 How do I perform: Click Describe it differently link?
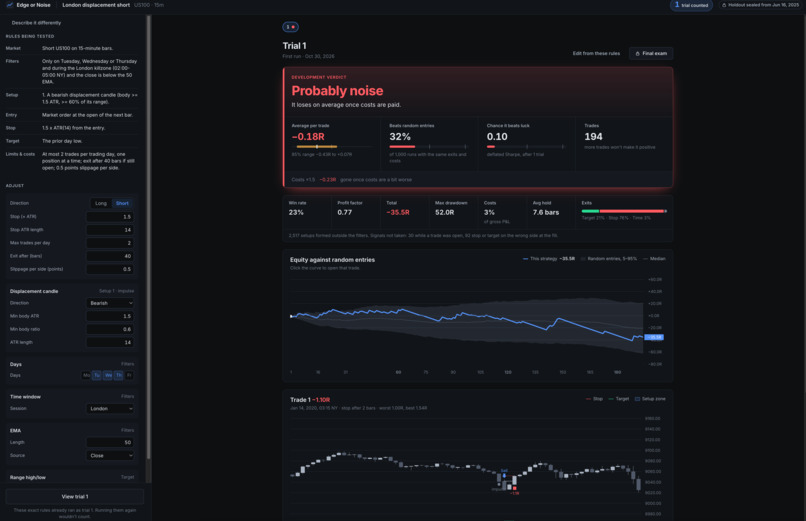(36, 23)
